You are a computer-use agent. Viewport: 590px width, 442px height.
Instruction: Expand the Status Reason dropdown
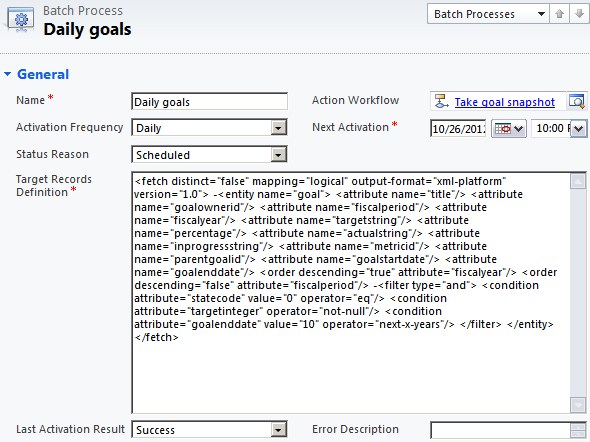[278, 155]
